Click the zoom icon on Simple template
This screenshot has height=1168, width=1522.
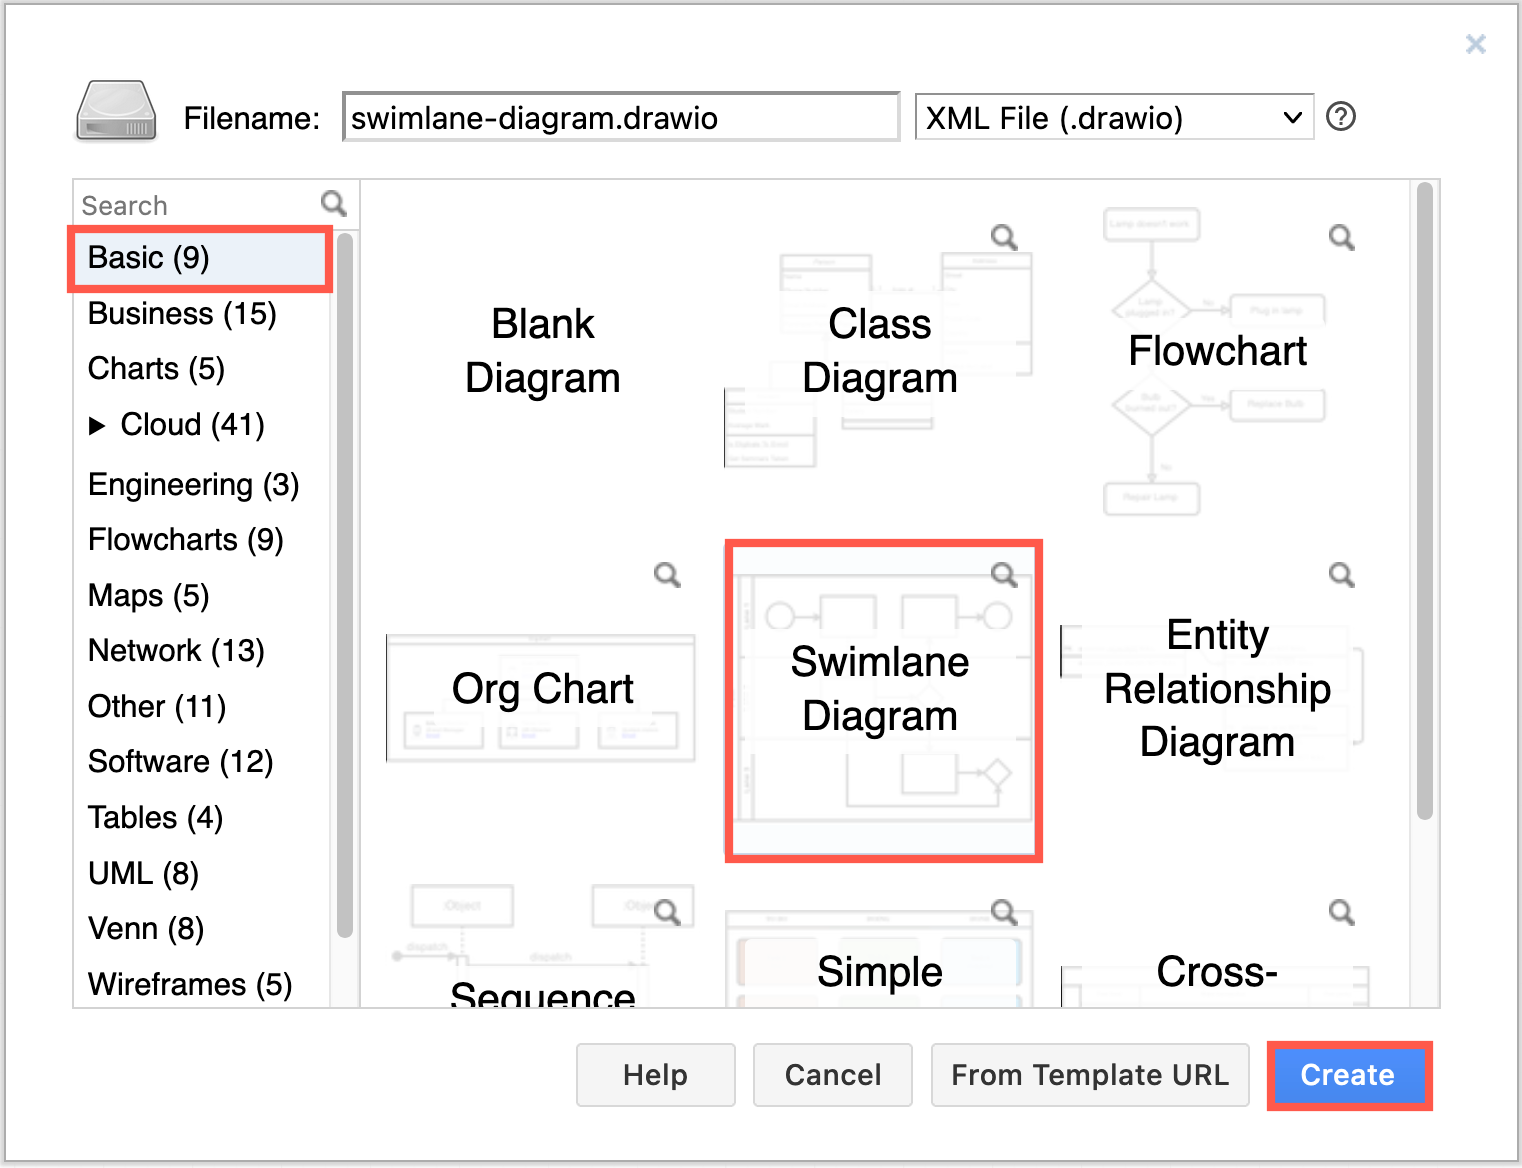point(1005,911)
